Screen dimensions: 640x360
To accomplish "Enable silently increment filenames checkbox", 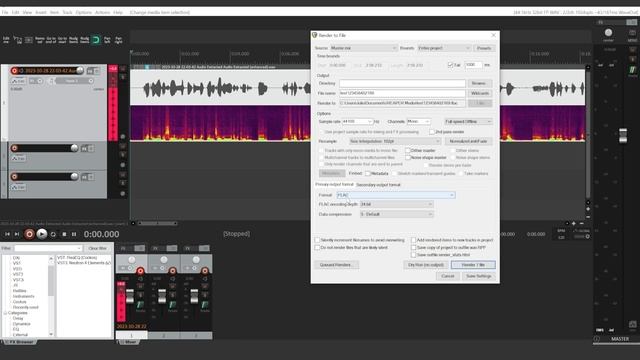I will 317,240.
